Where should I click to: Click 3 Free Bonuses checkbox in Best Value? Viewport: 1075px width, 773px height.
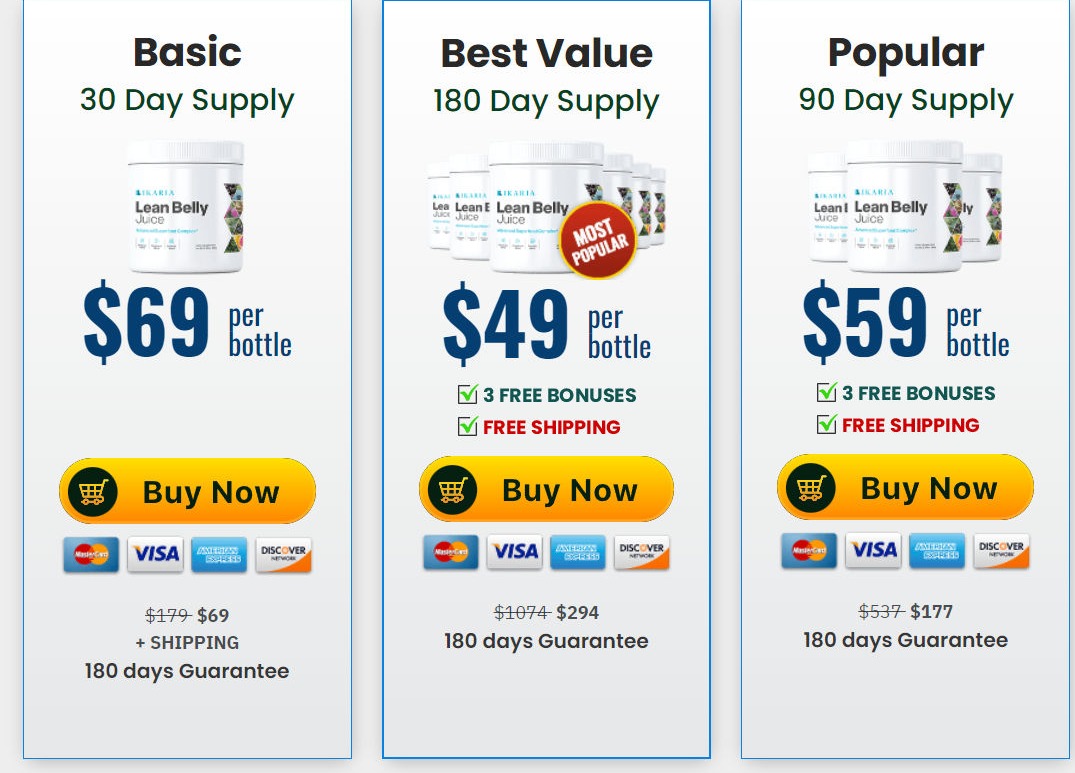click(467, 394)
